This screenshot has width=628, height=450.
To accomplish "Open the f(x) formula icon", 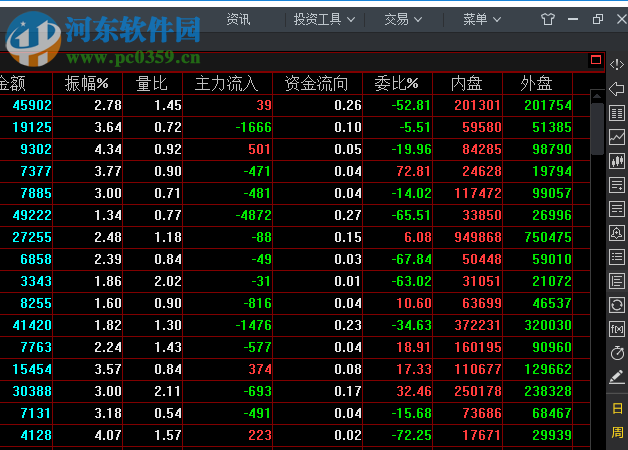I will click(616, 329).
